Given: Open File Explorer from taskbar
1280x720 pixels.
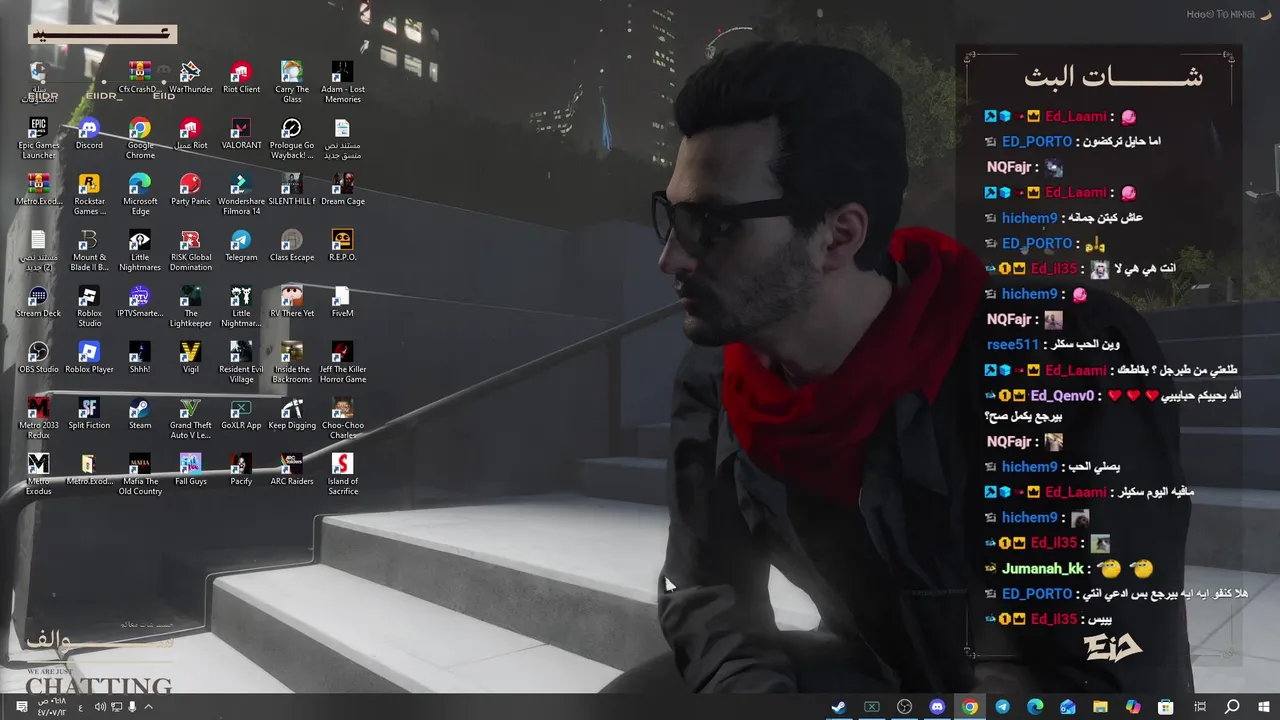Looking at the screenshot, I should (1100, 707).
